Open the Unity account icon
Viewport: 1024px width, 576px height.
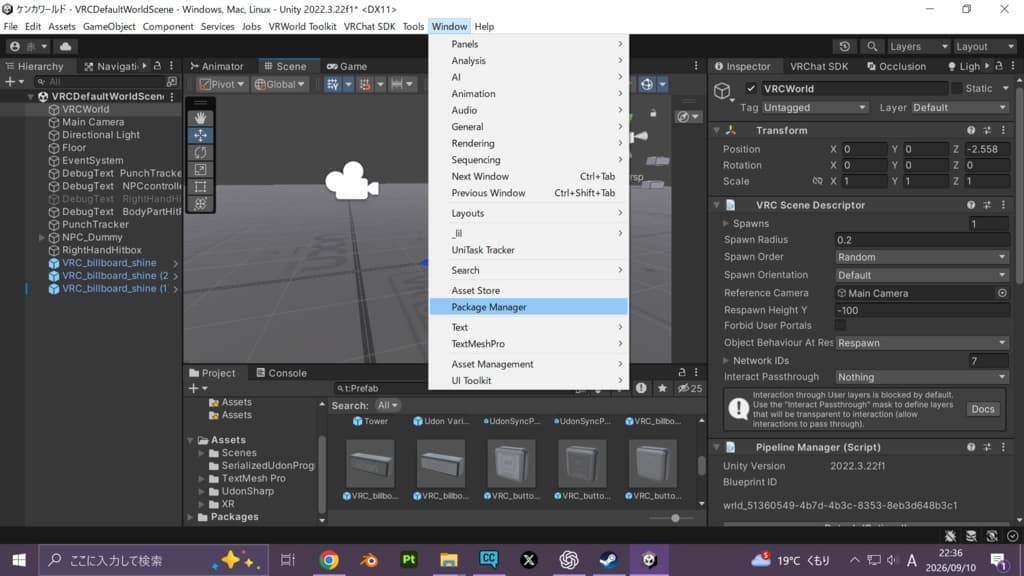[x=14, y=46]
